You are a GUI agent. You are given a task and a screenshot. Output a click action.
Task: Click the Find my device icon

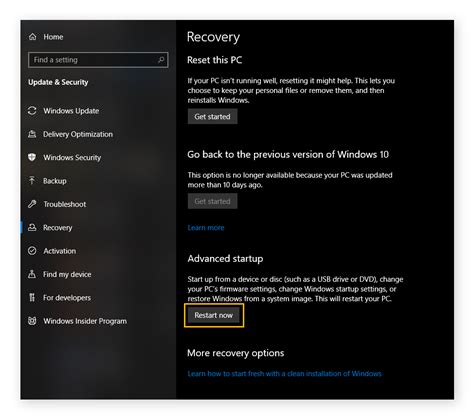pos(32,274)
